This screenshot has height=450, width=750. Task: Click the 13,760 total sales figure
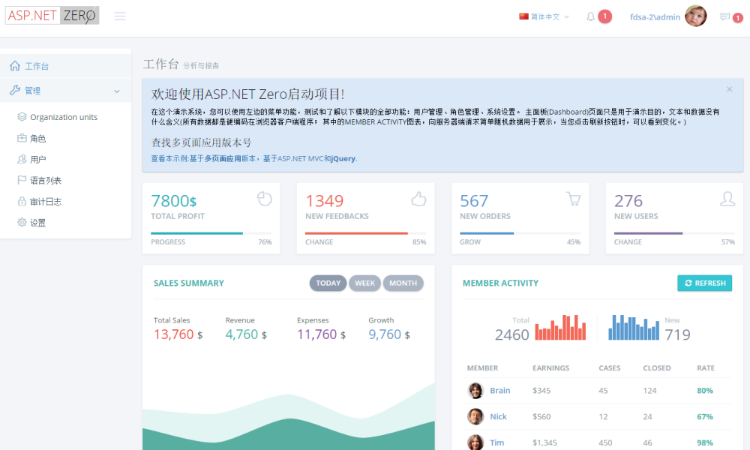(x=174, y=334)
